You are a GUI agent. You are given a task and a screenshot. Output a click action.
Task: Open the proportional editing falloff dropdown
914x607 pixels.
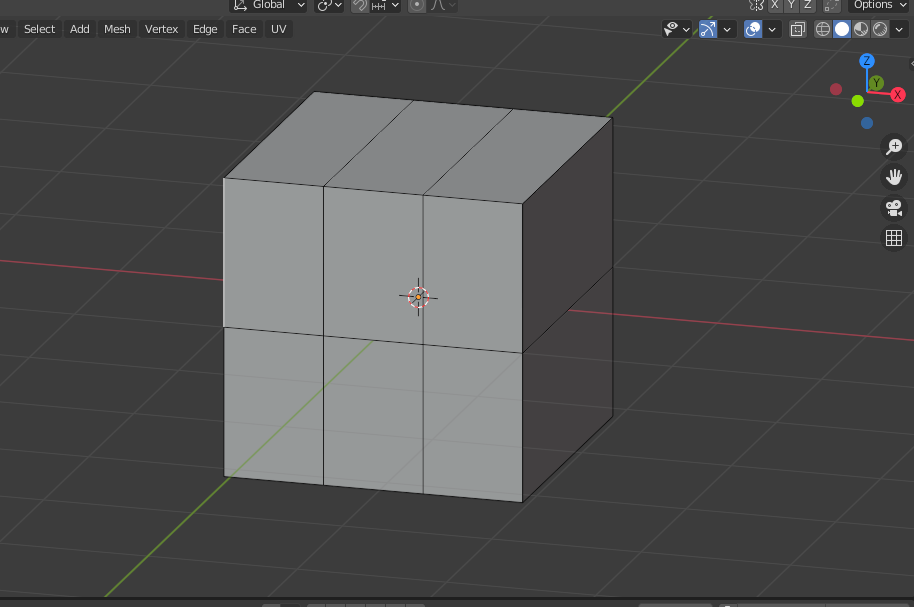444,5
